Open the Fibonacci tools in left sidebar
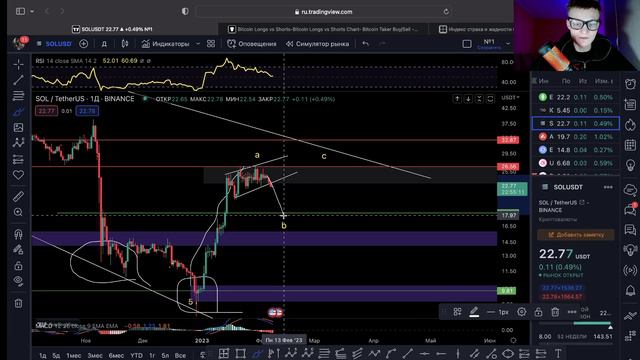The width and height of the screenshot is (640, 360). point(18,96)
